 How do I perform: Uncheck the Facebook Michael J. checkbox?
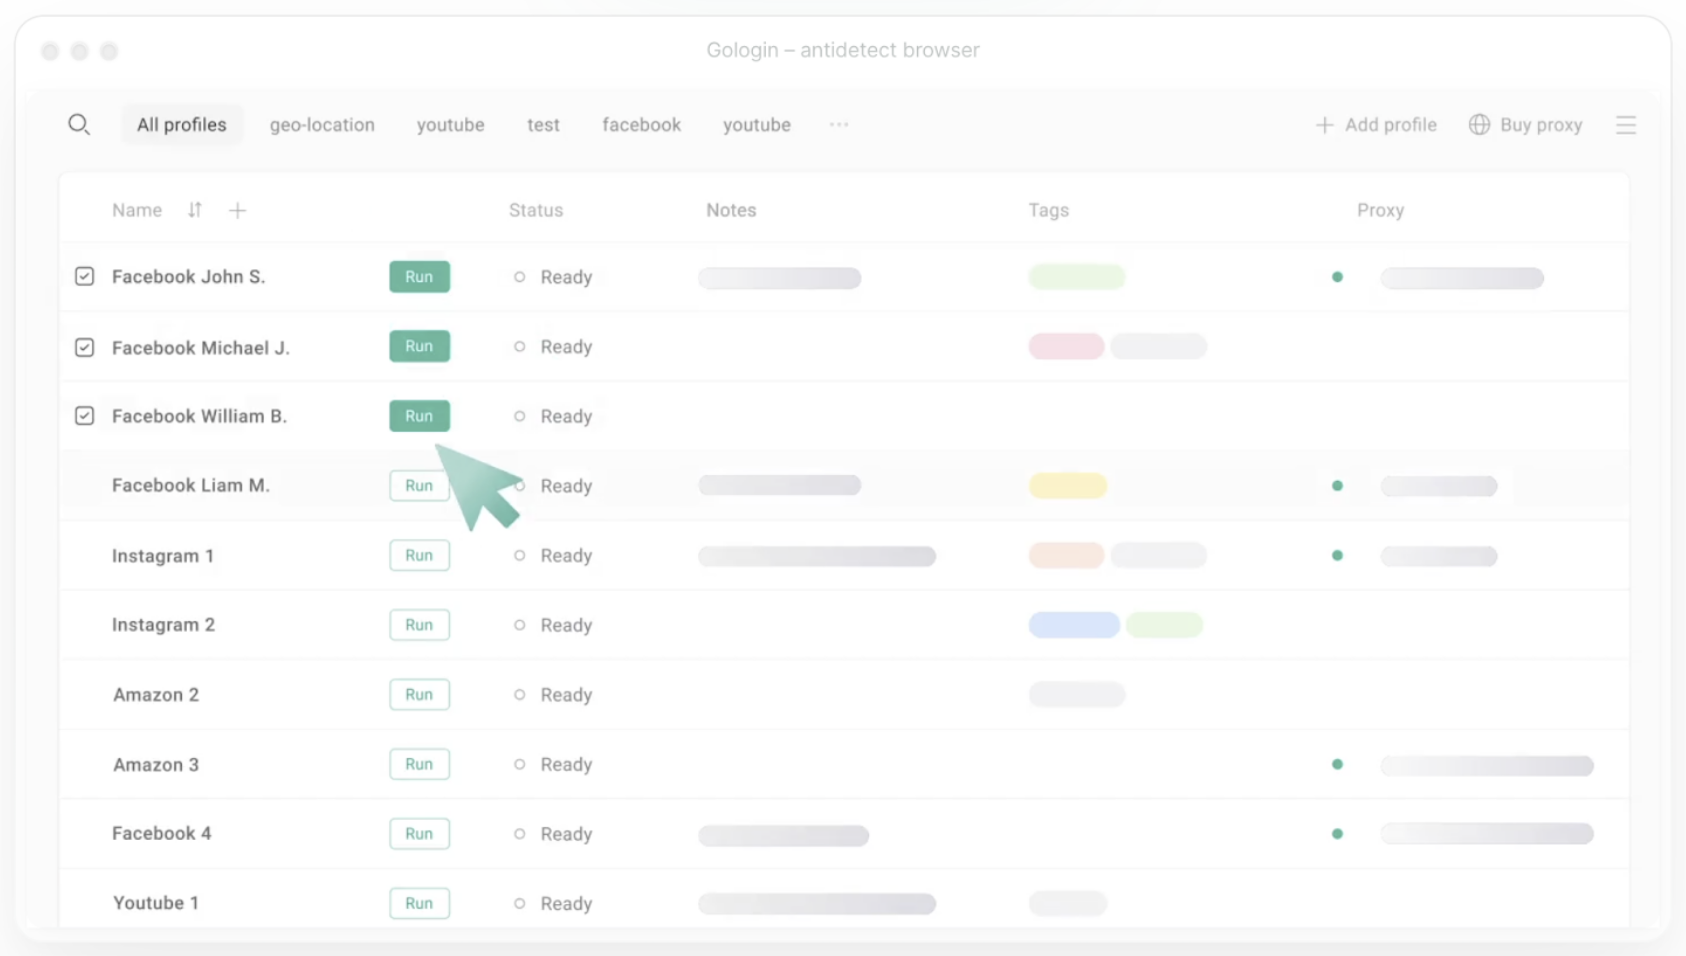coord(85,347)
